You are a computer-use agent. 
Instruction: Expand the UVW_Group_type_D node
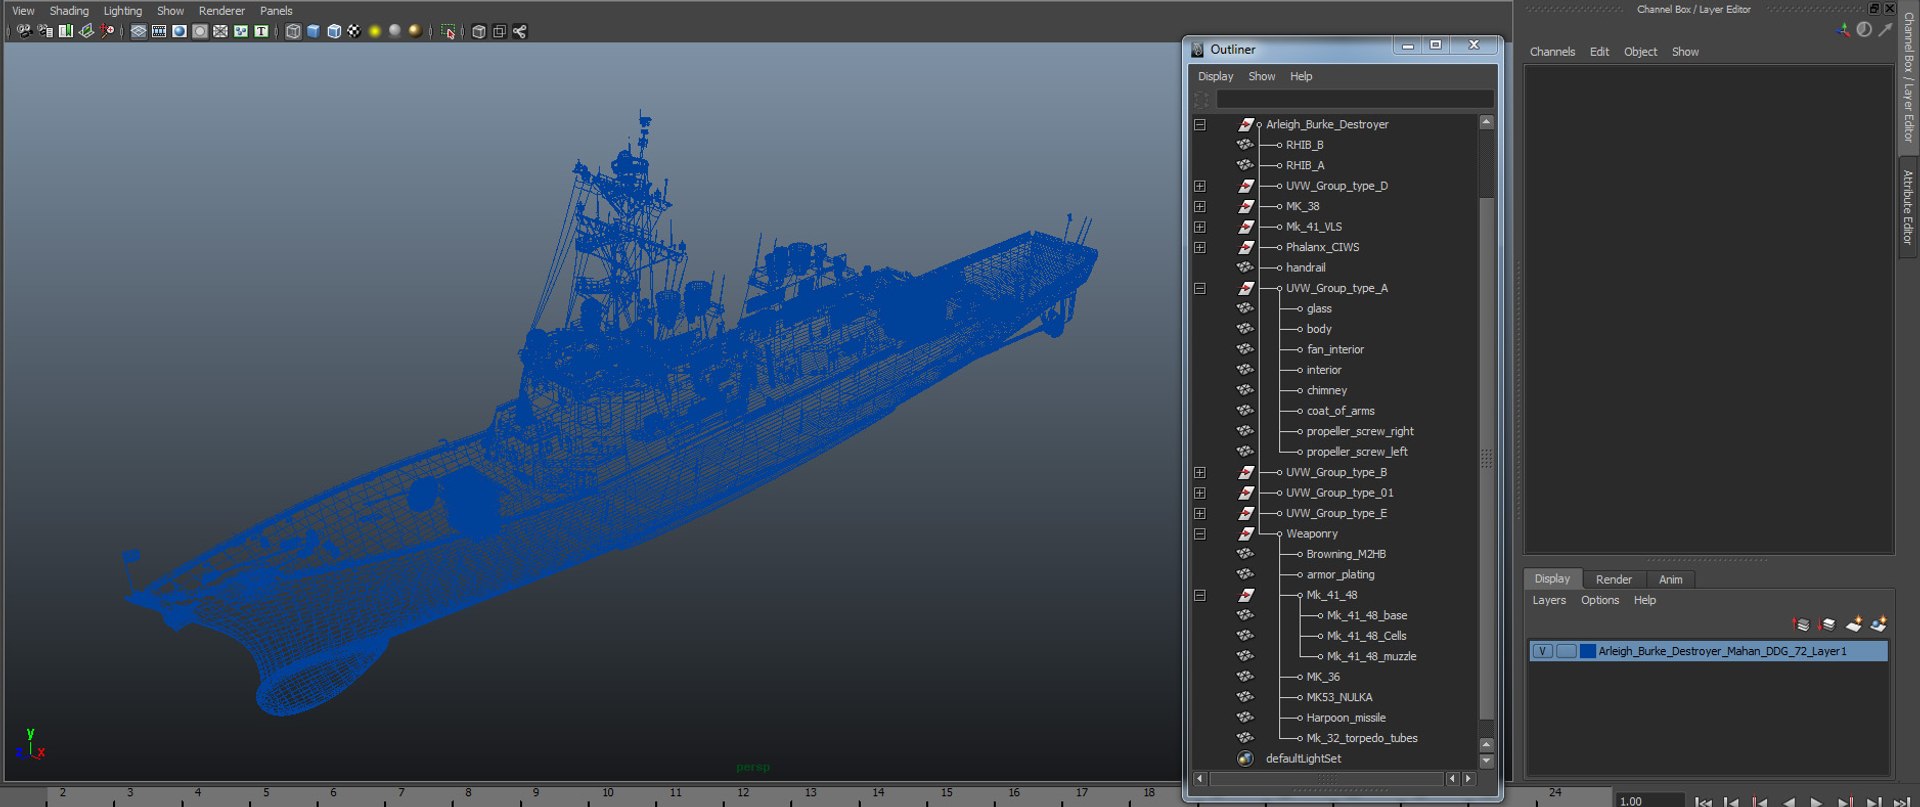click(x=1200, y=186)
